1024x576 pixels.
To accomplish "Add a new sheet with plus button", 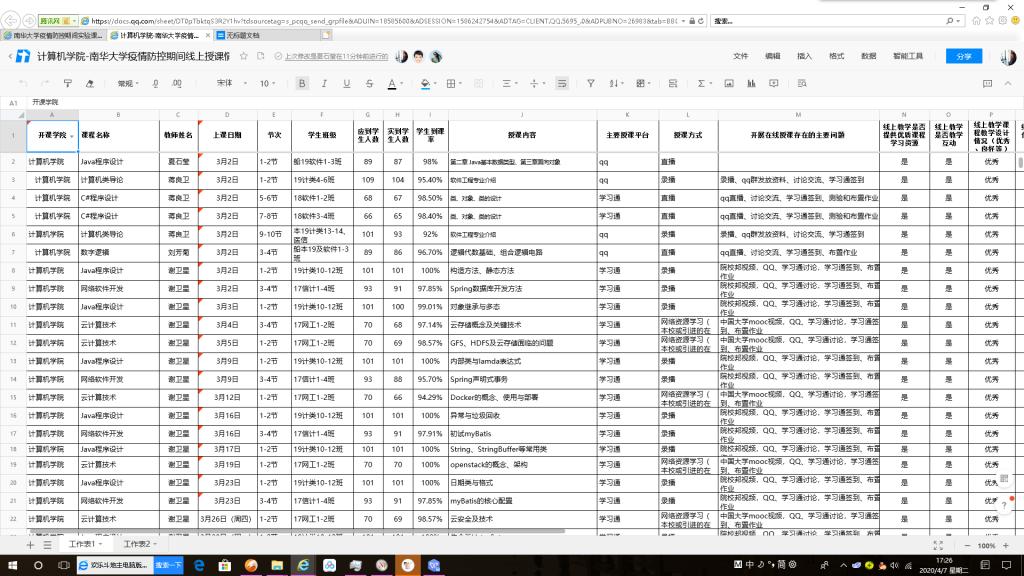I will tap(30, 545).
